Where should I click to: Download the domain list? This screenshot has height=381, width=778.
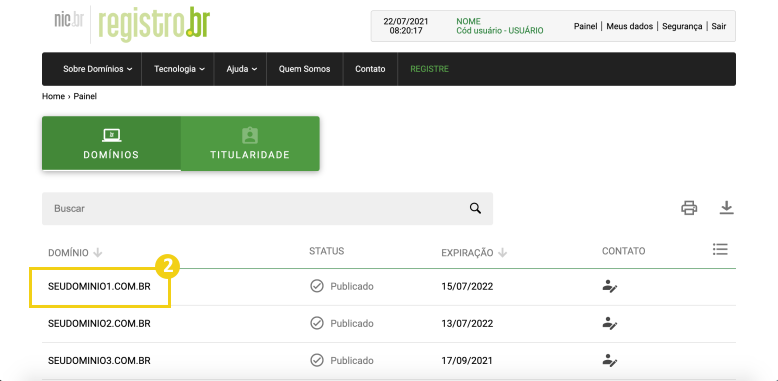pos(726,208)
